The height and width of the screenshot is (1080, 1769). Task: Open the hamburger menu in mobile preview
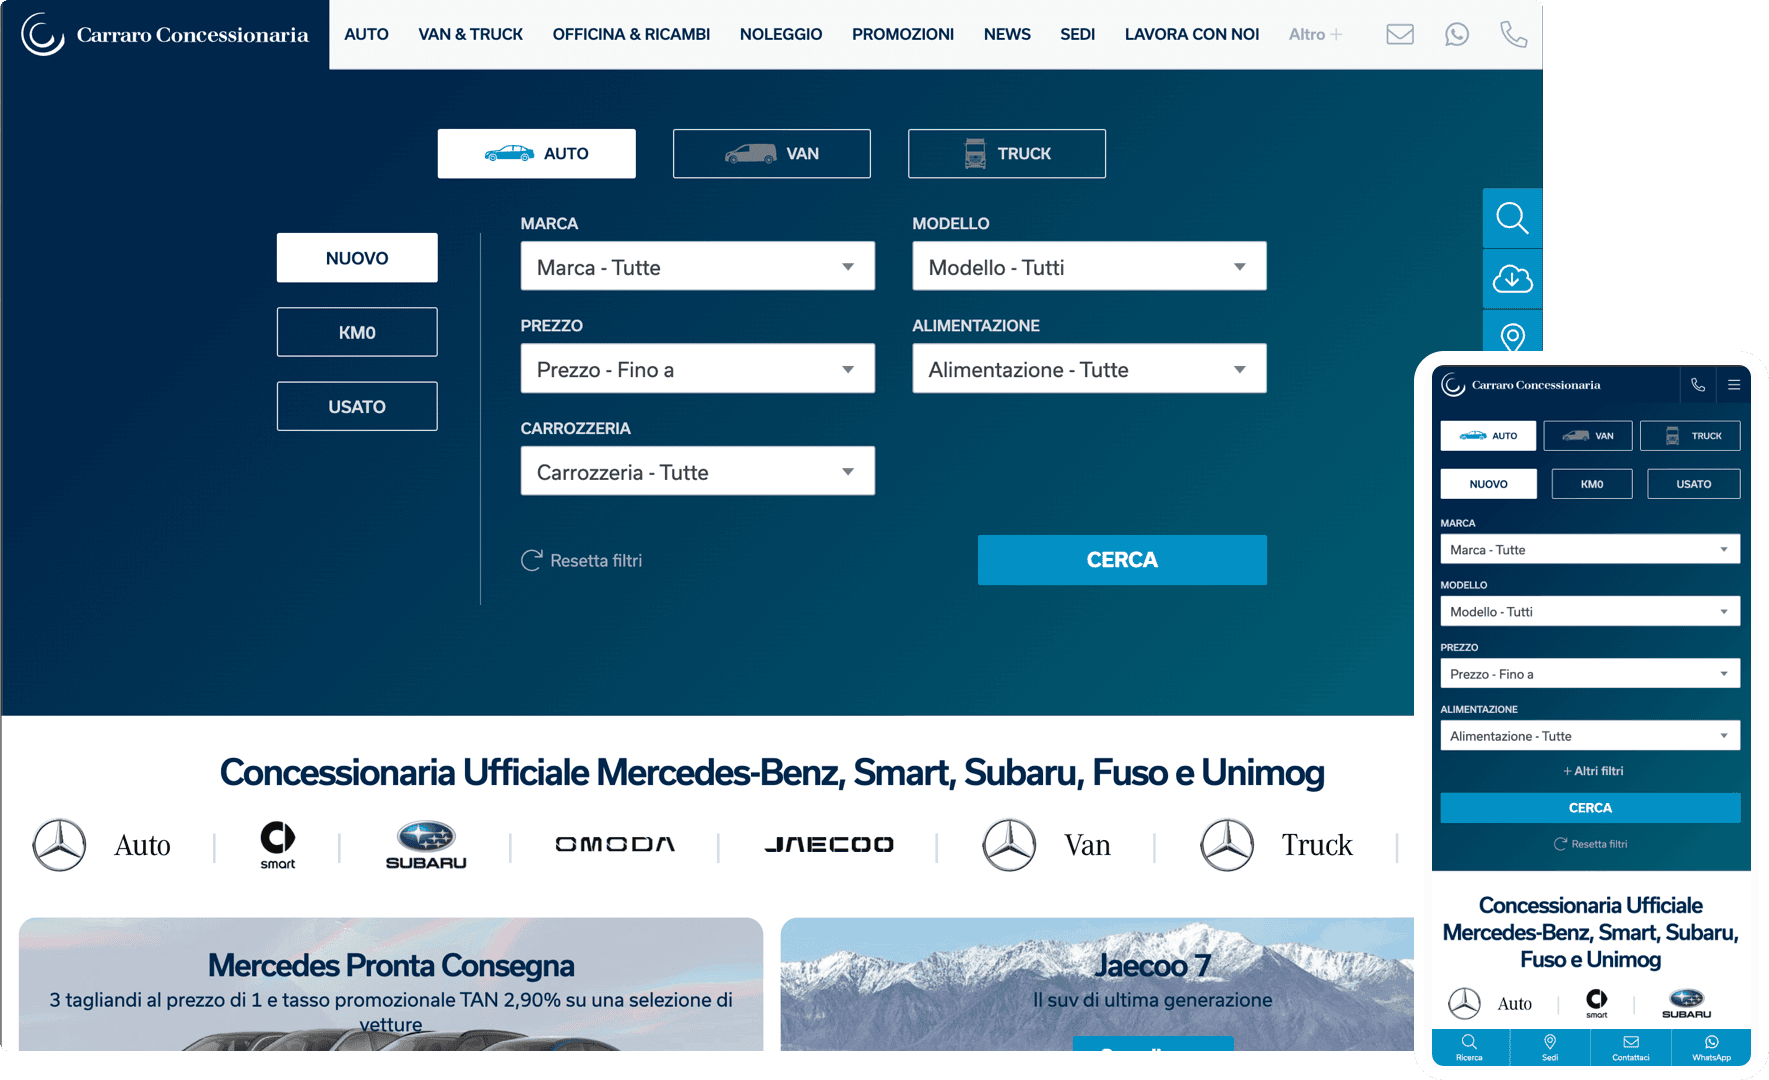[1734, 385]
